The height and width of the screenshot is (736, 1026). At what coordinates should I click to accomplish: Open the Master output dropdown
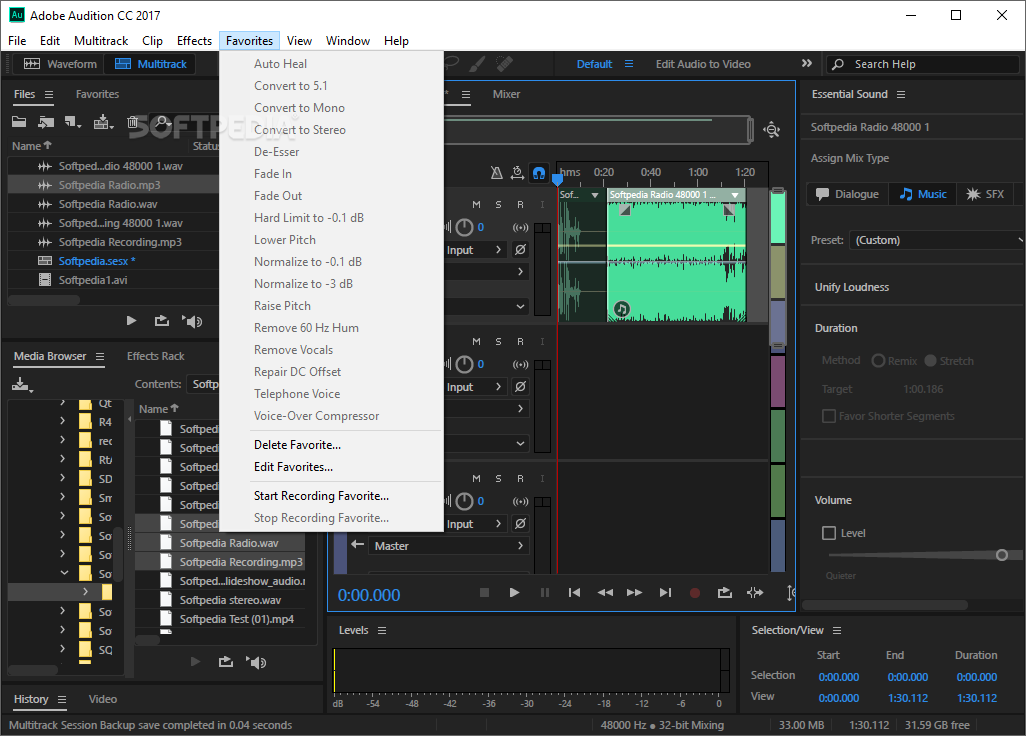pos(449,546)
